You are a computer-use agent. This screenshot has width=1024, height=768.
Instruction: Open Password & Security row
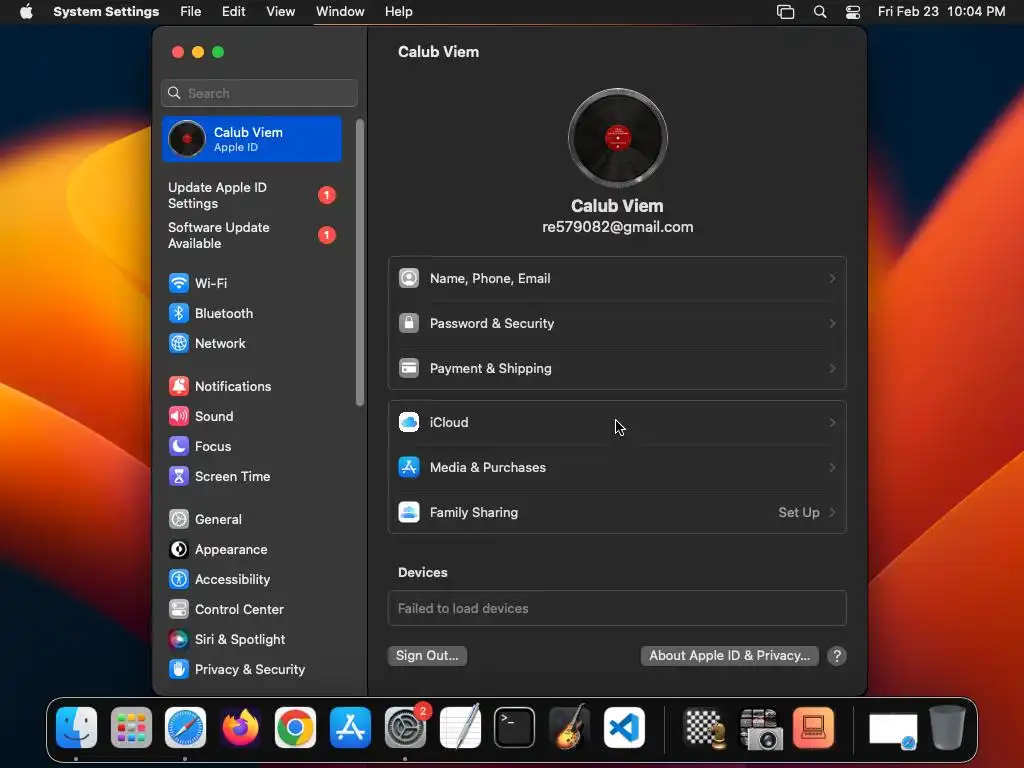pyautogui.click(x=617, y=324)
